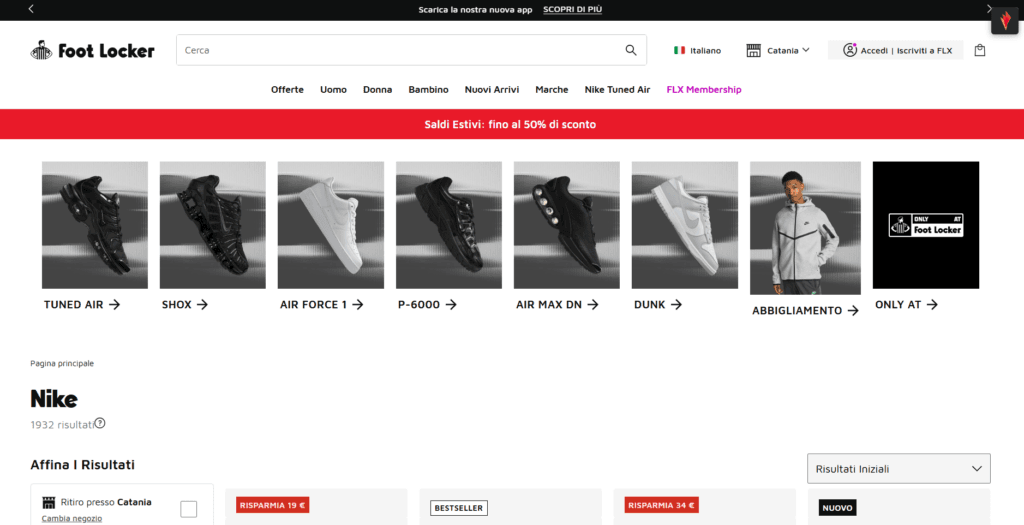Open the Offerte menu
Image resolution: width=1024 pixels, height=525 pixels.
[287, 89]
